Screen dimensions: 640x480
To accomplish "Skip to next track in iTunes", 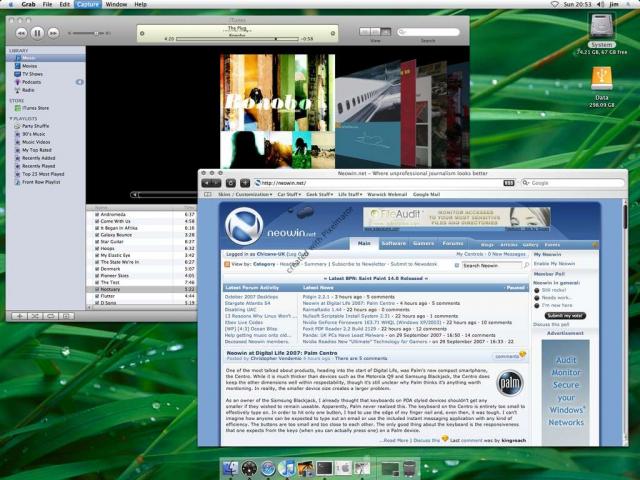I will (x=53, y=33).
